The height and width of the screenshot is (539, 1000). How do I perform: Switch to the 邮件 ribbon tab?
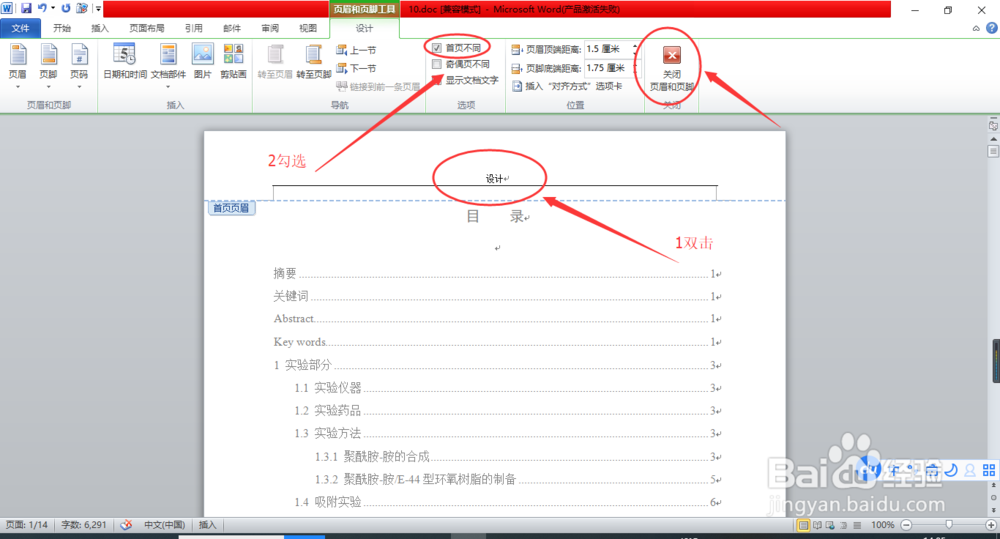(x=232, y=28)
